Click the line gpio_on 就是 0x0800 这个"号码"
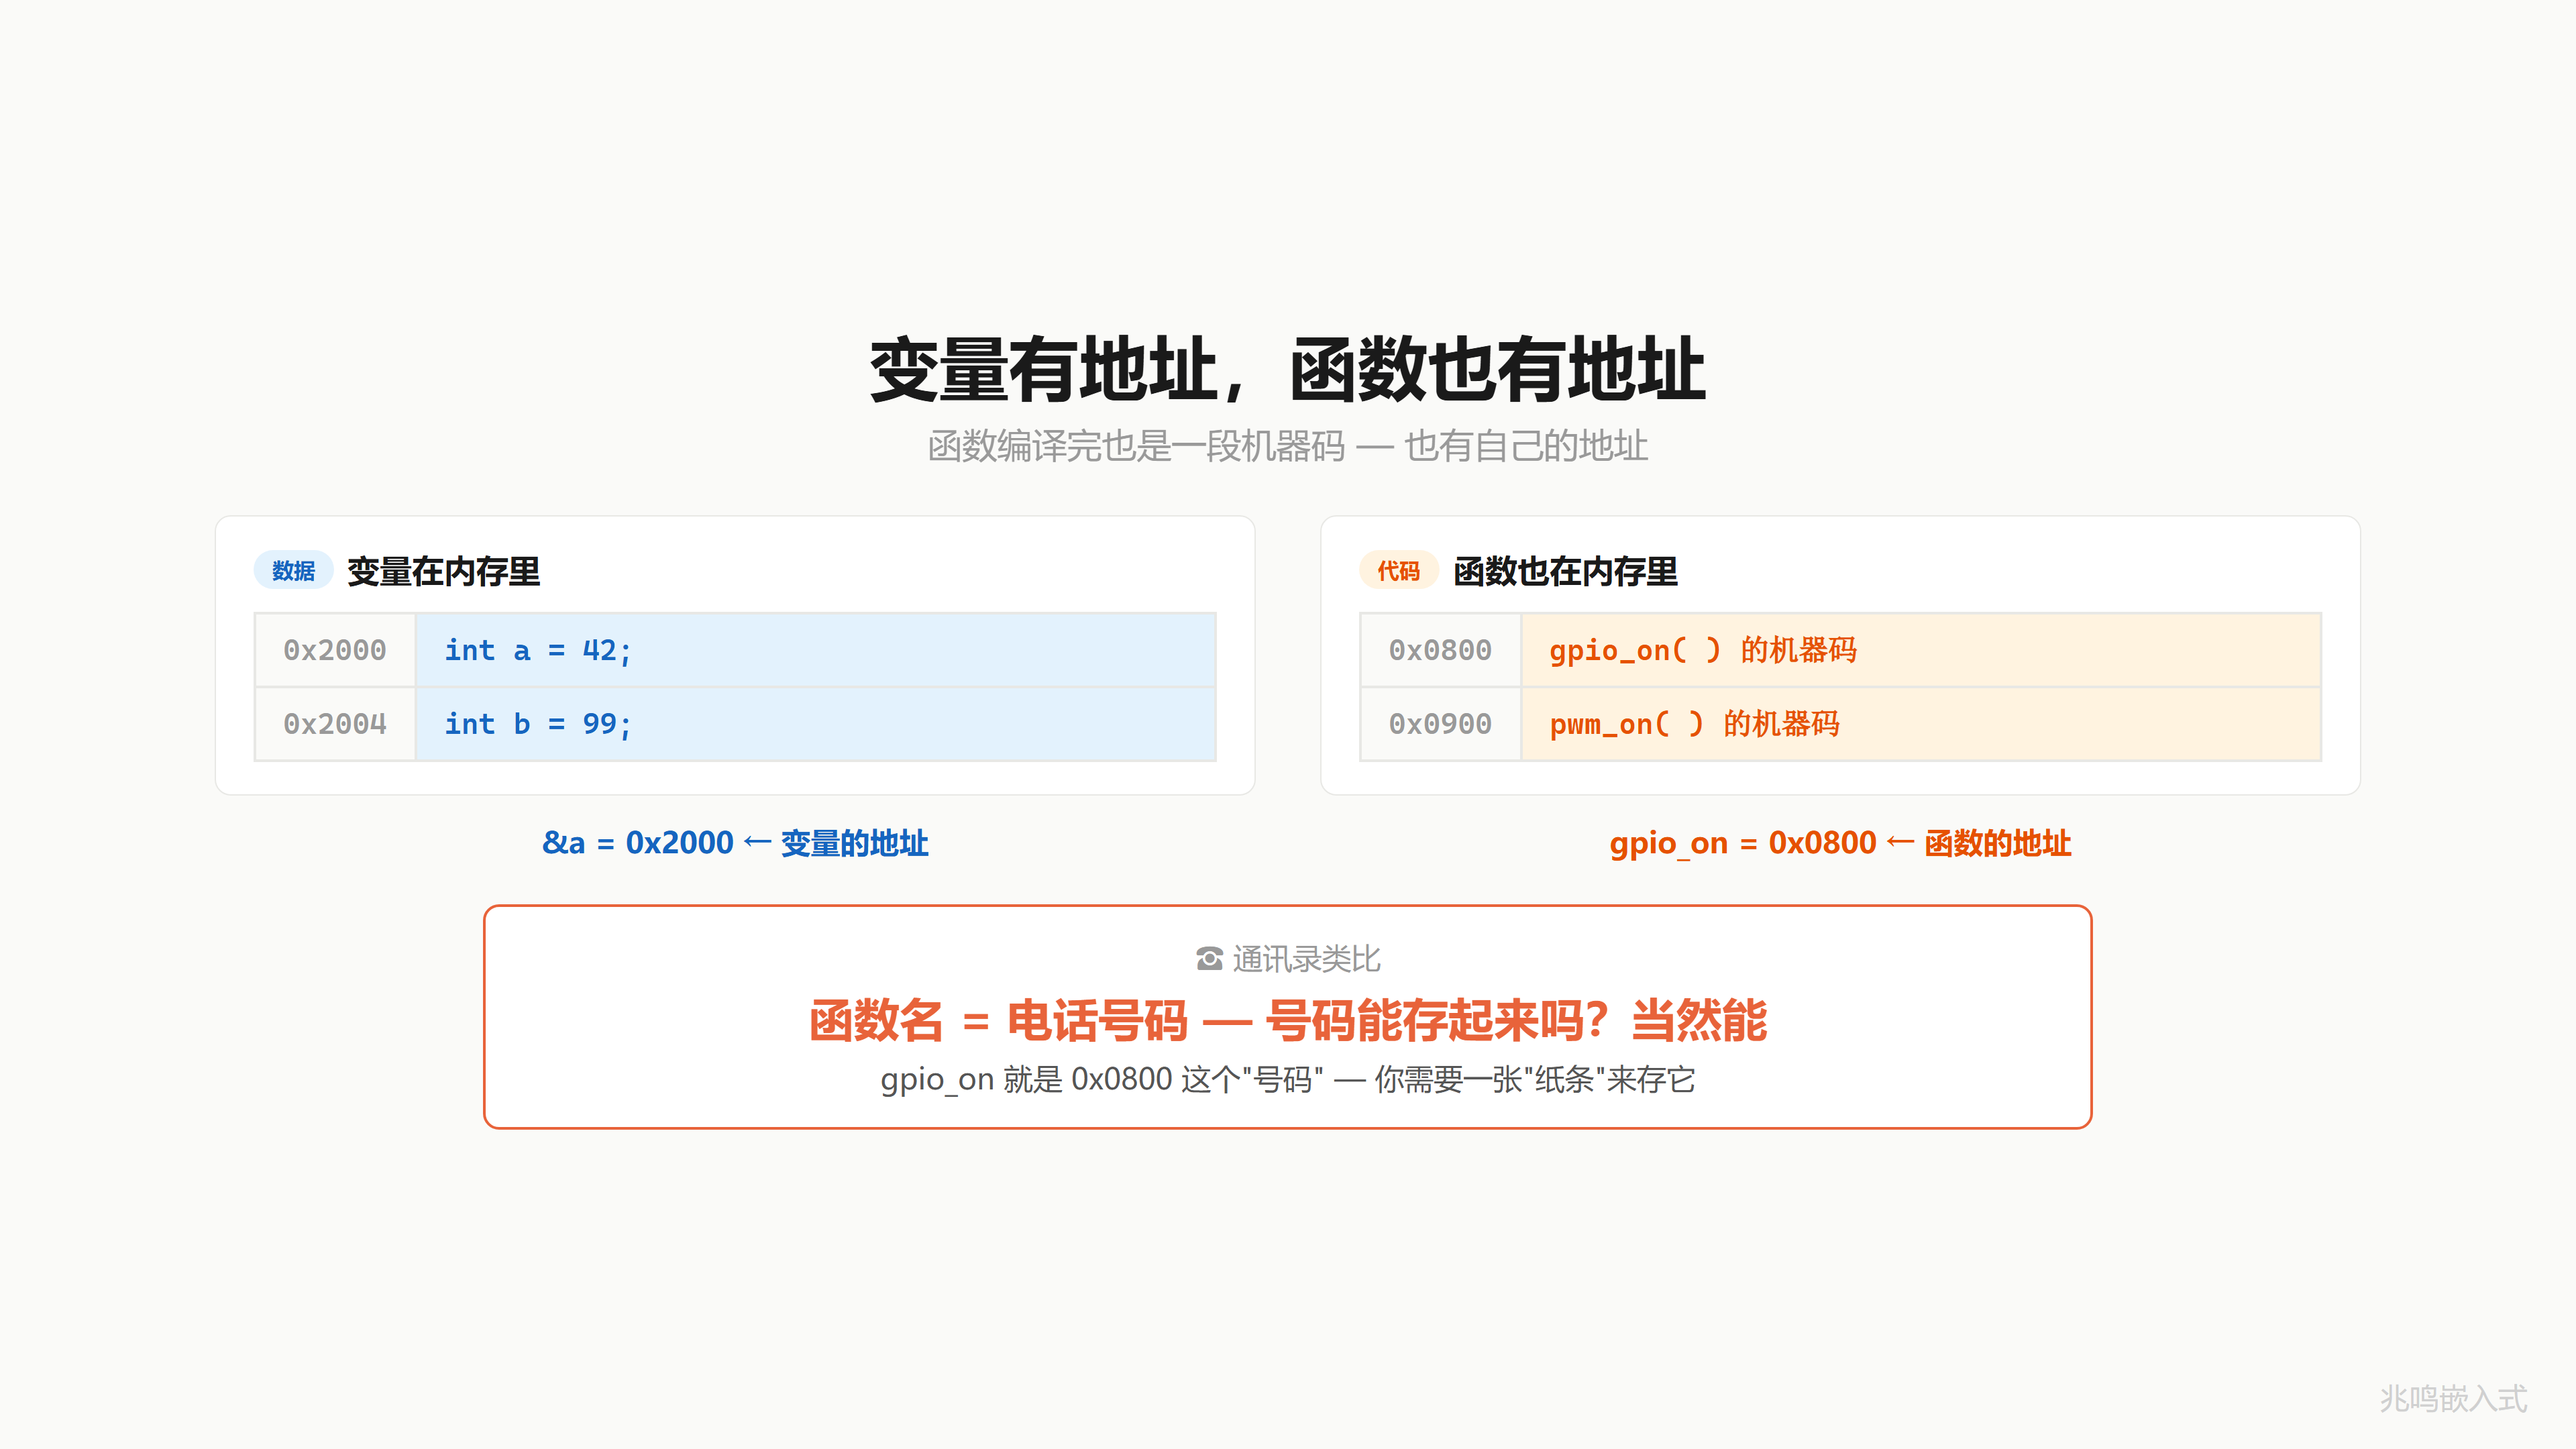Image resolution: width=2576 pixels, height=1449 pixels. [x=1102, y=1080]
